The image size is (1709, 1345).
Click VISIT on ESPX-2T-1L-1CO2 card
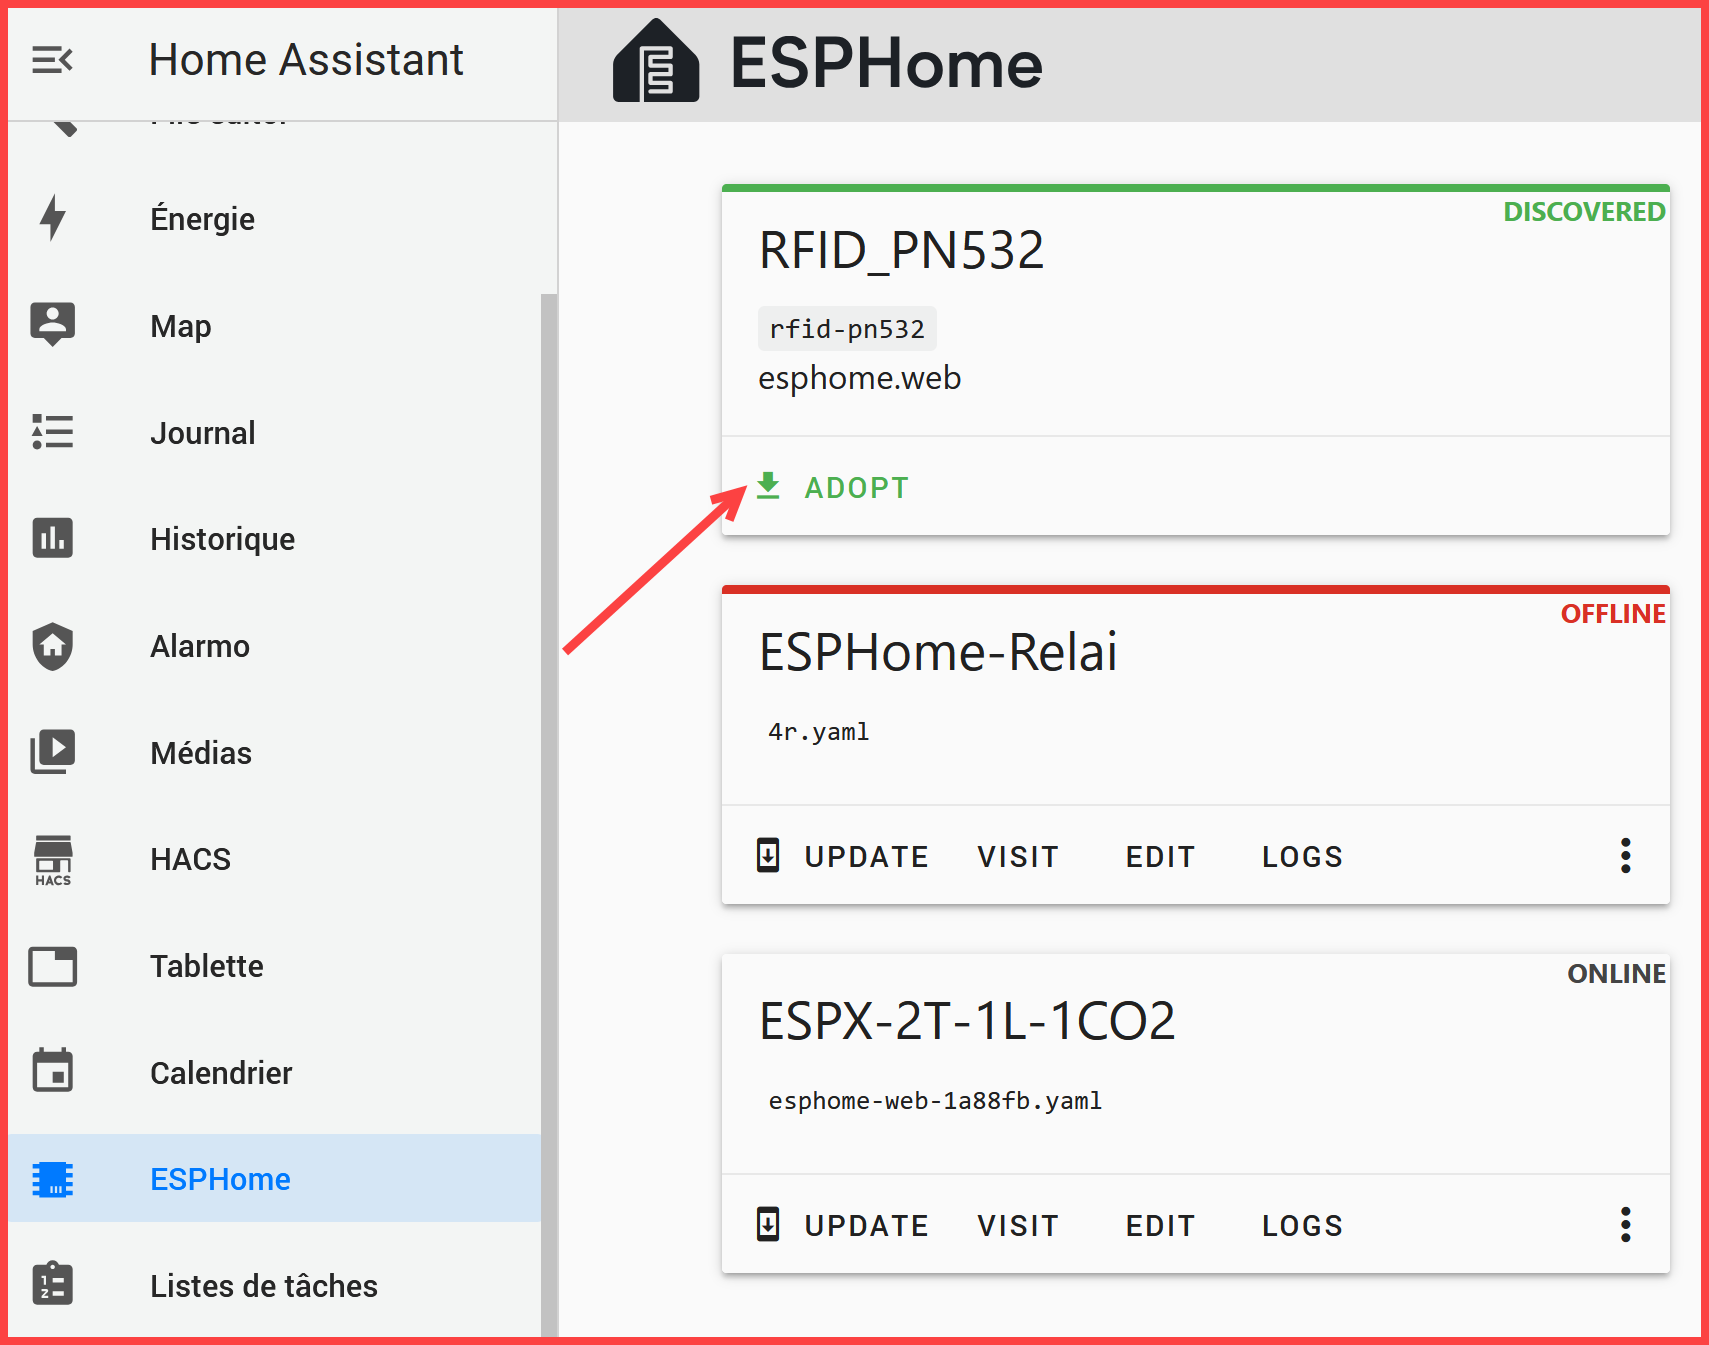[x=1018, y=1226]
